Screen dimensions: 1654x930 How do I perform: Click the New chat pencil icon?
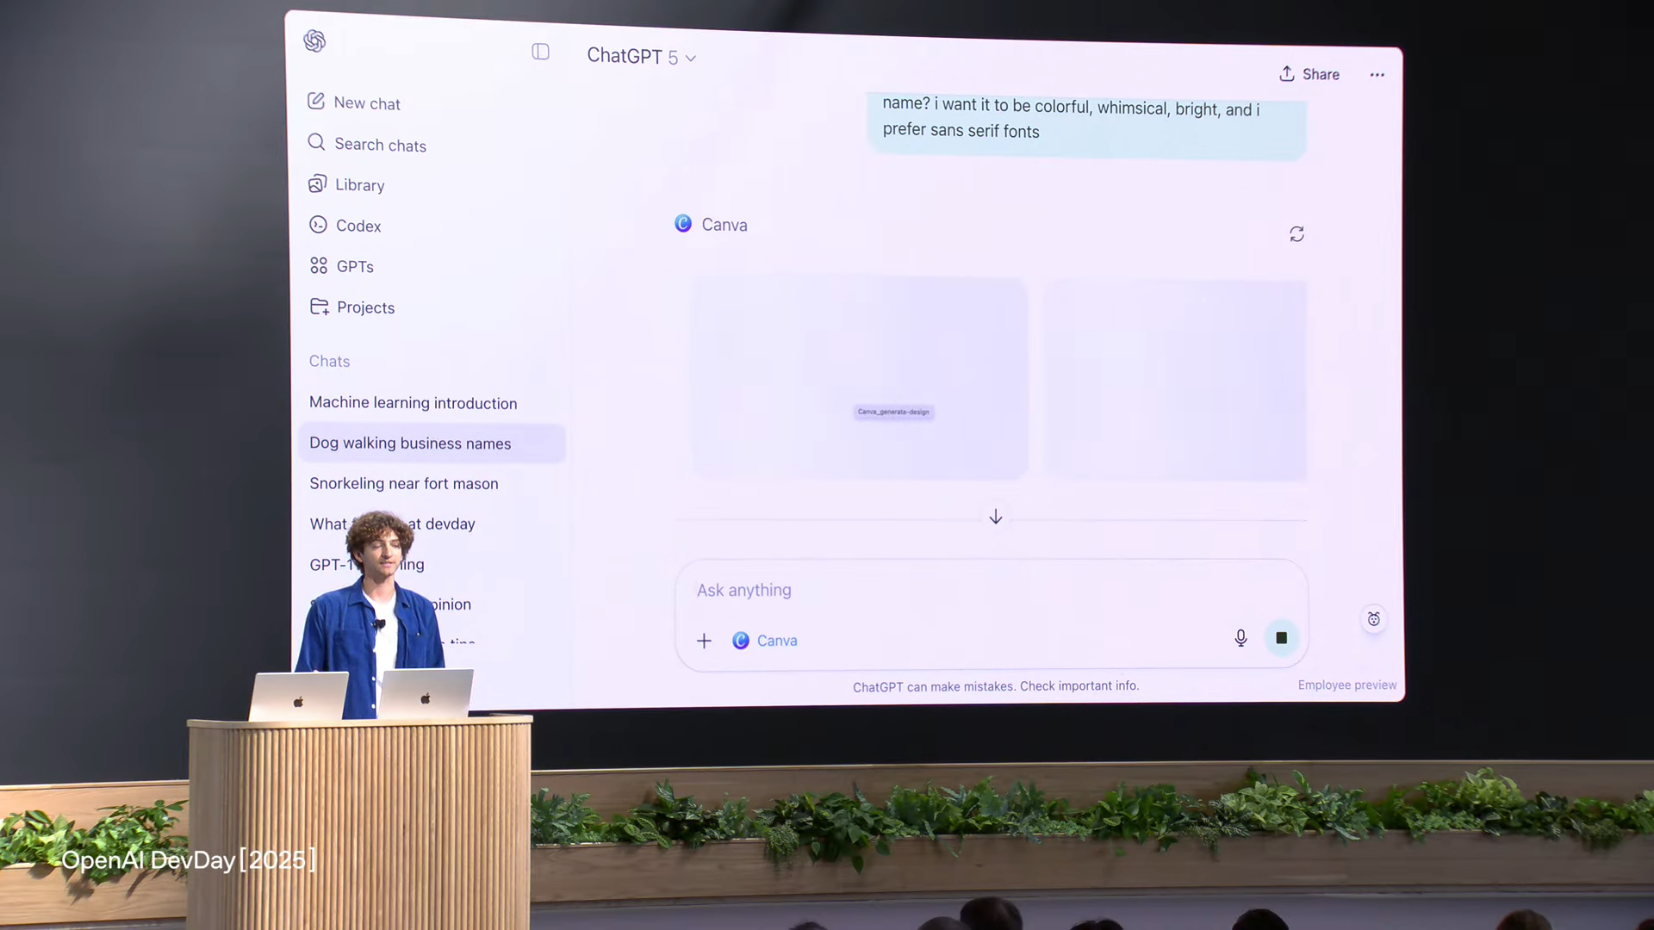(x=316, y=101)
